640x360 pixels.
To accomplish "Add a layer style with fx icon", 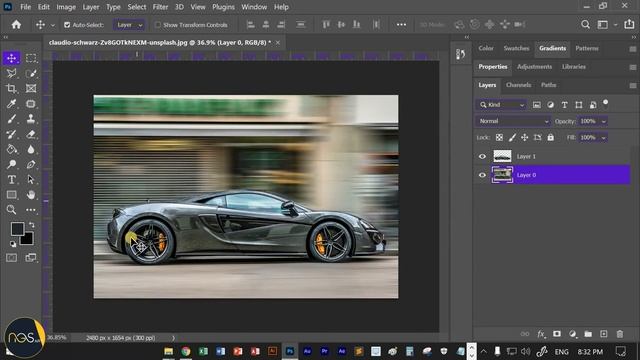I will pos(541,334).
